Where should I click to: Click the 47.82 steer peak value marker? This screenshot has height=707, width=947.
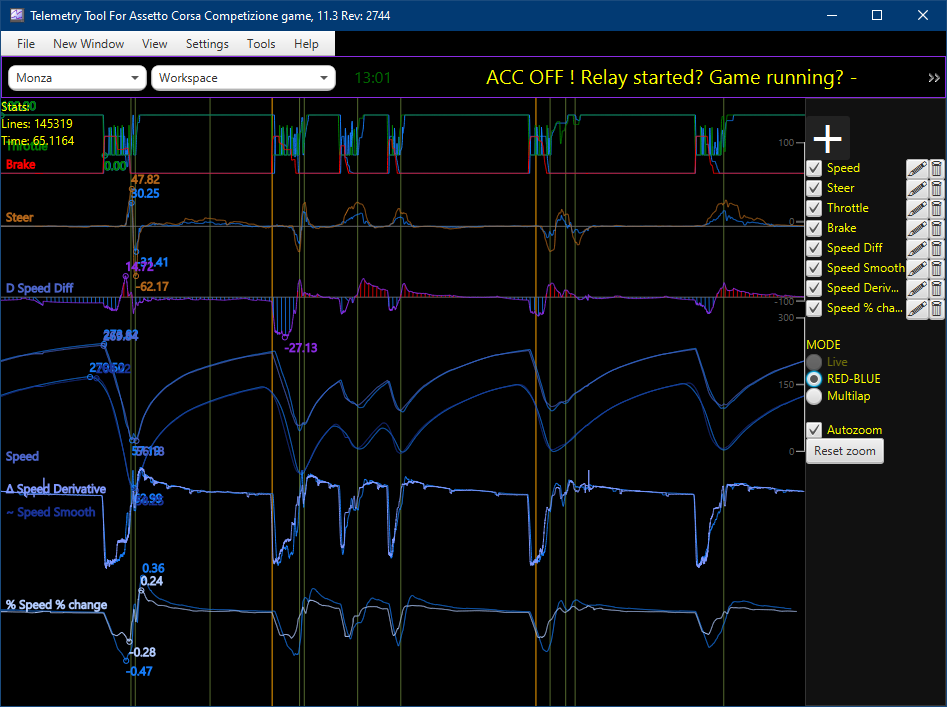point(145,179)
